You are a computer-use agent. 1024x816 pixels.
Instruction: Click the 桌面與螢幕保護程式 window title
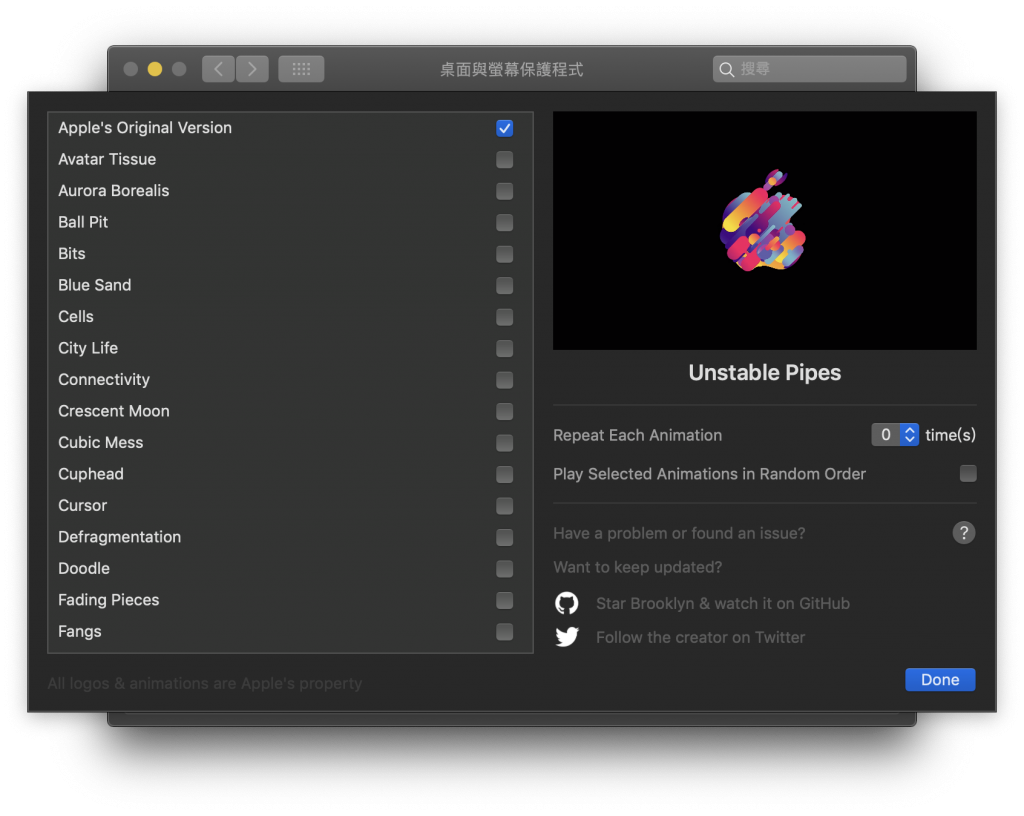coord(511,70)
